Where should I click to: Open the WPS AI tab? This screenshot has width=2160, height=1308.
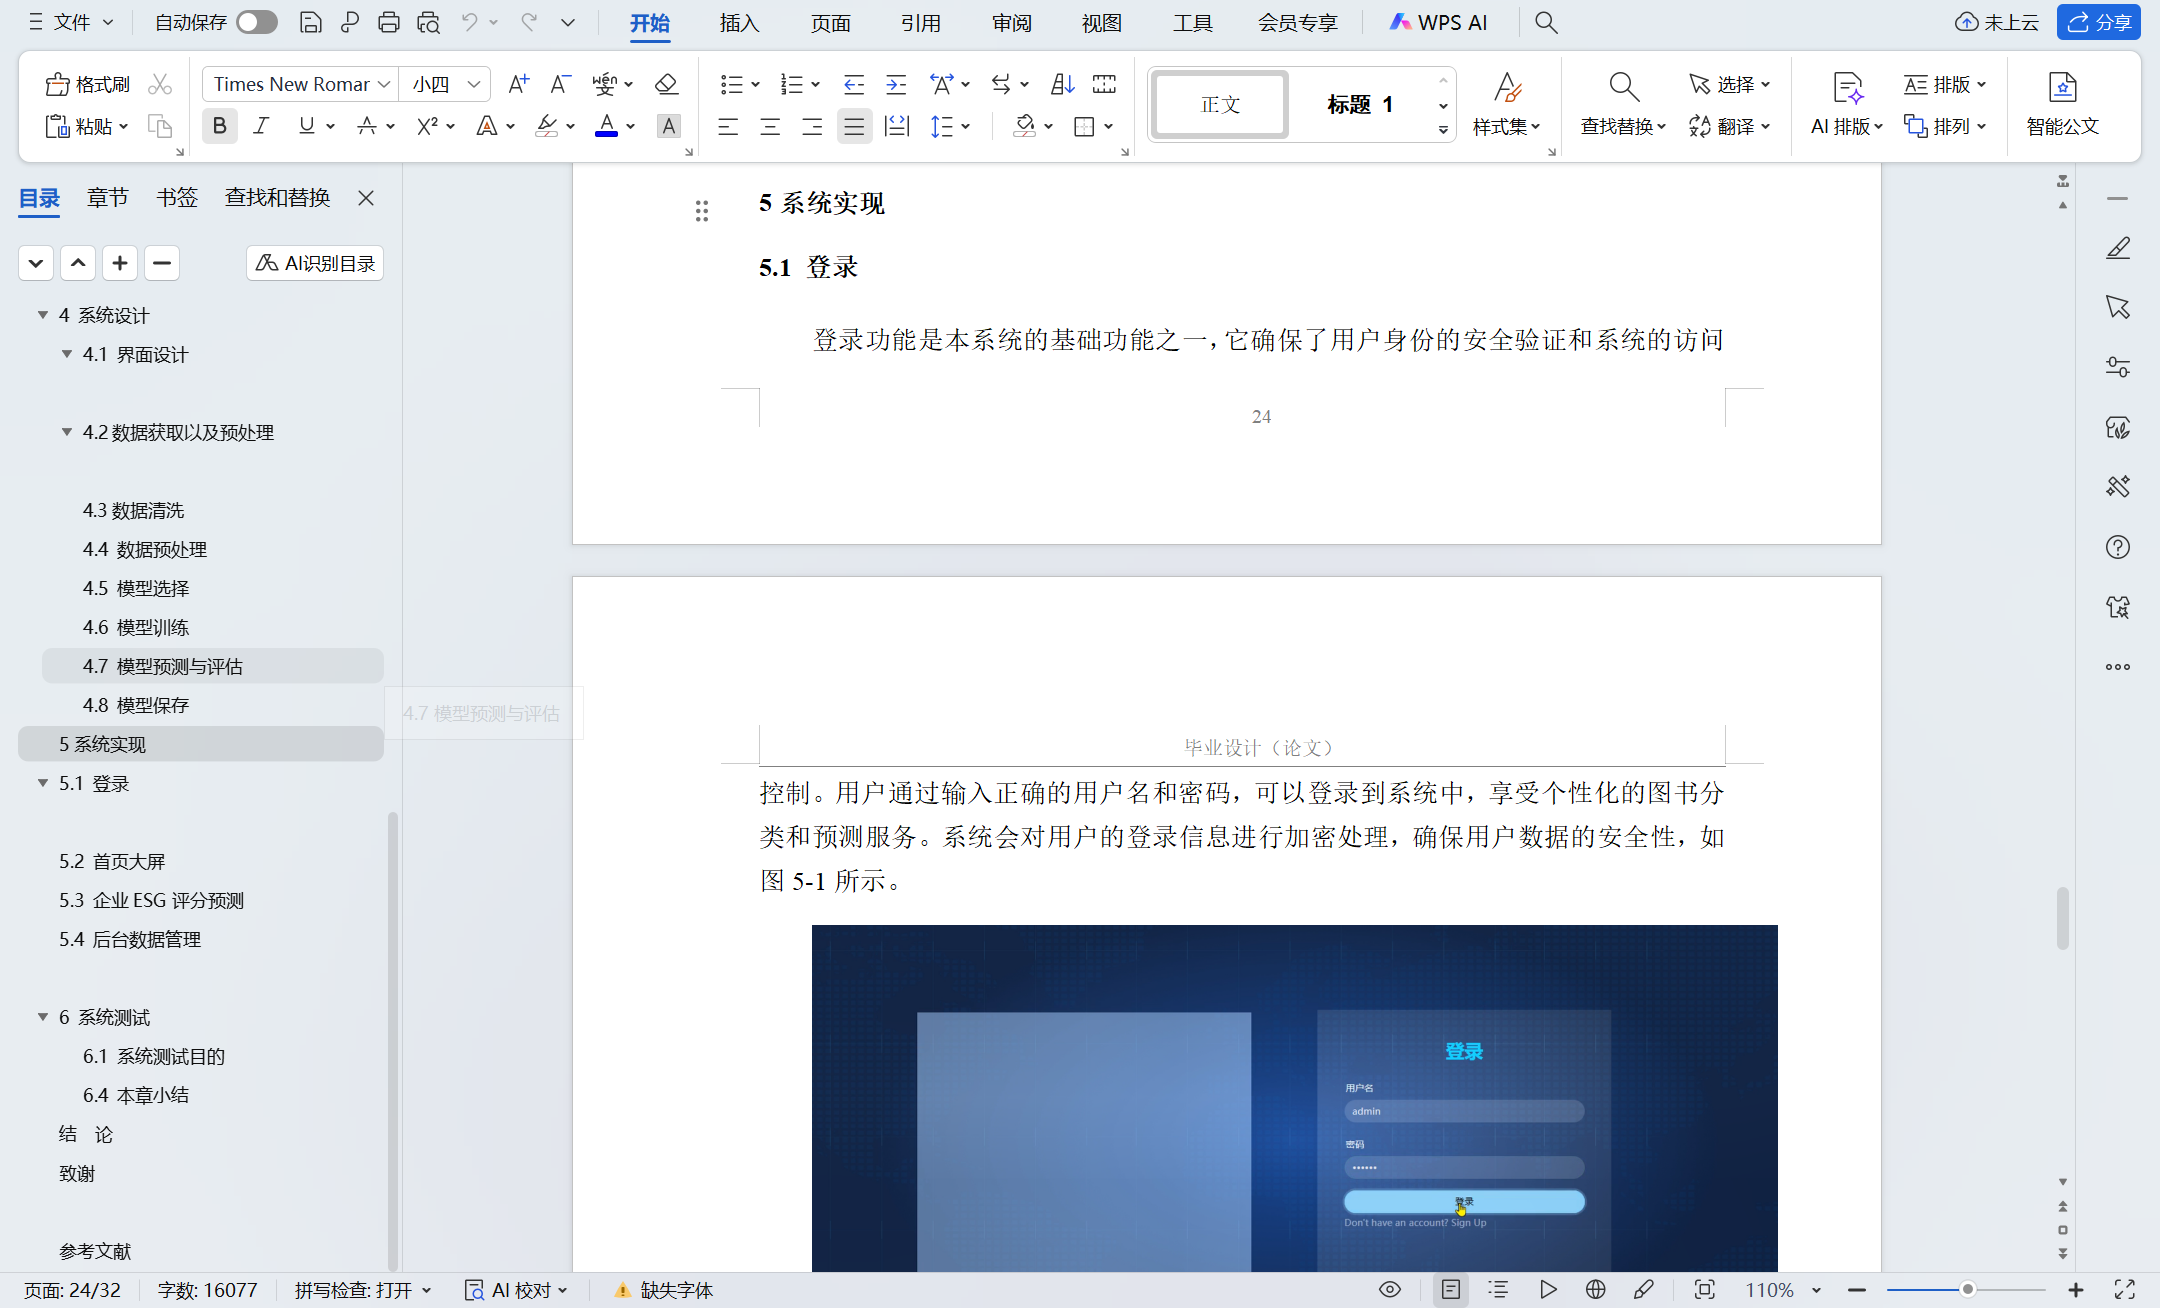coord(1438,22)
